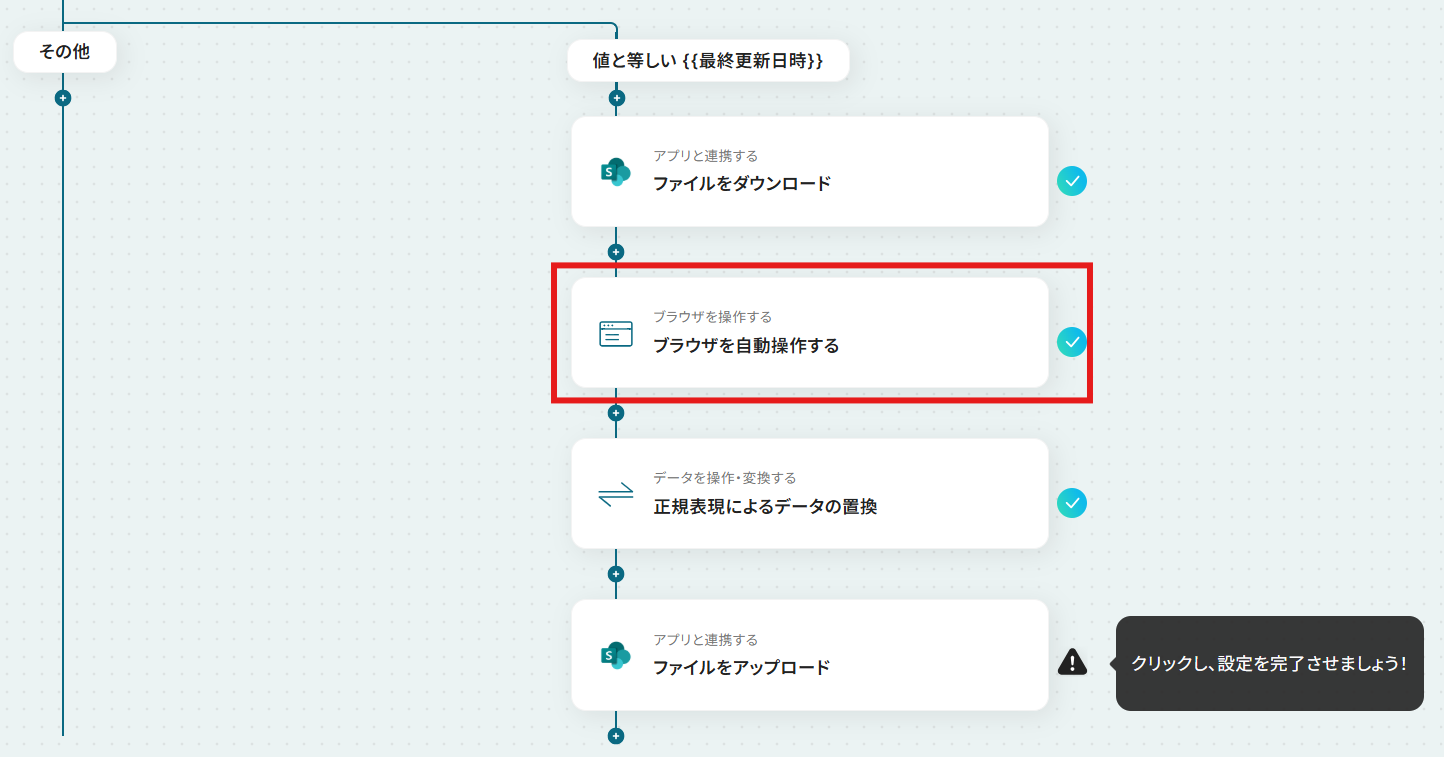Click the warning triangle beside ファイルをアップロード
Viewport: 1444px width, 757px height.
click(x=1072, y=661)
